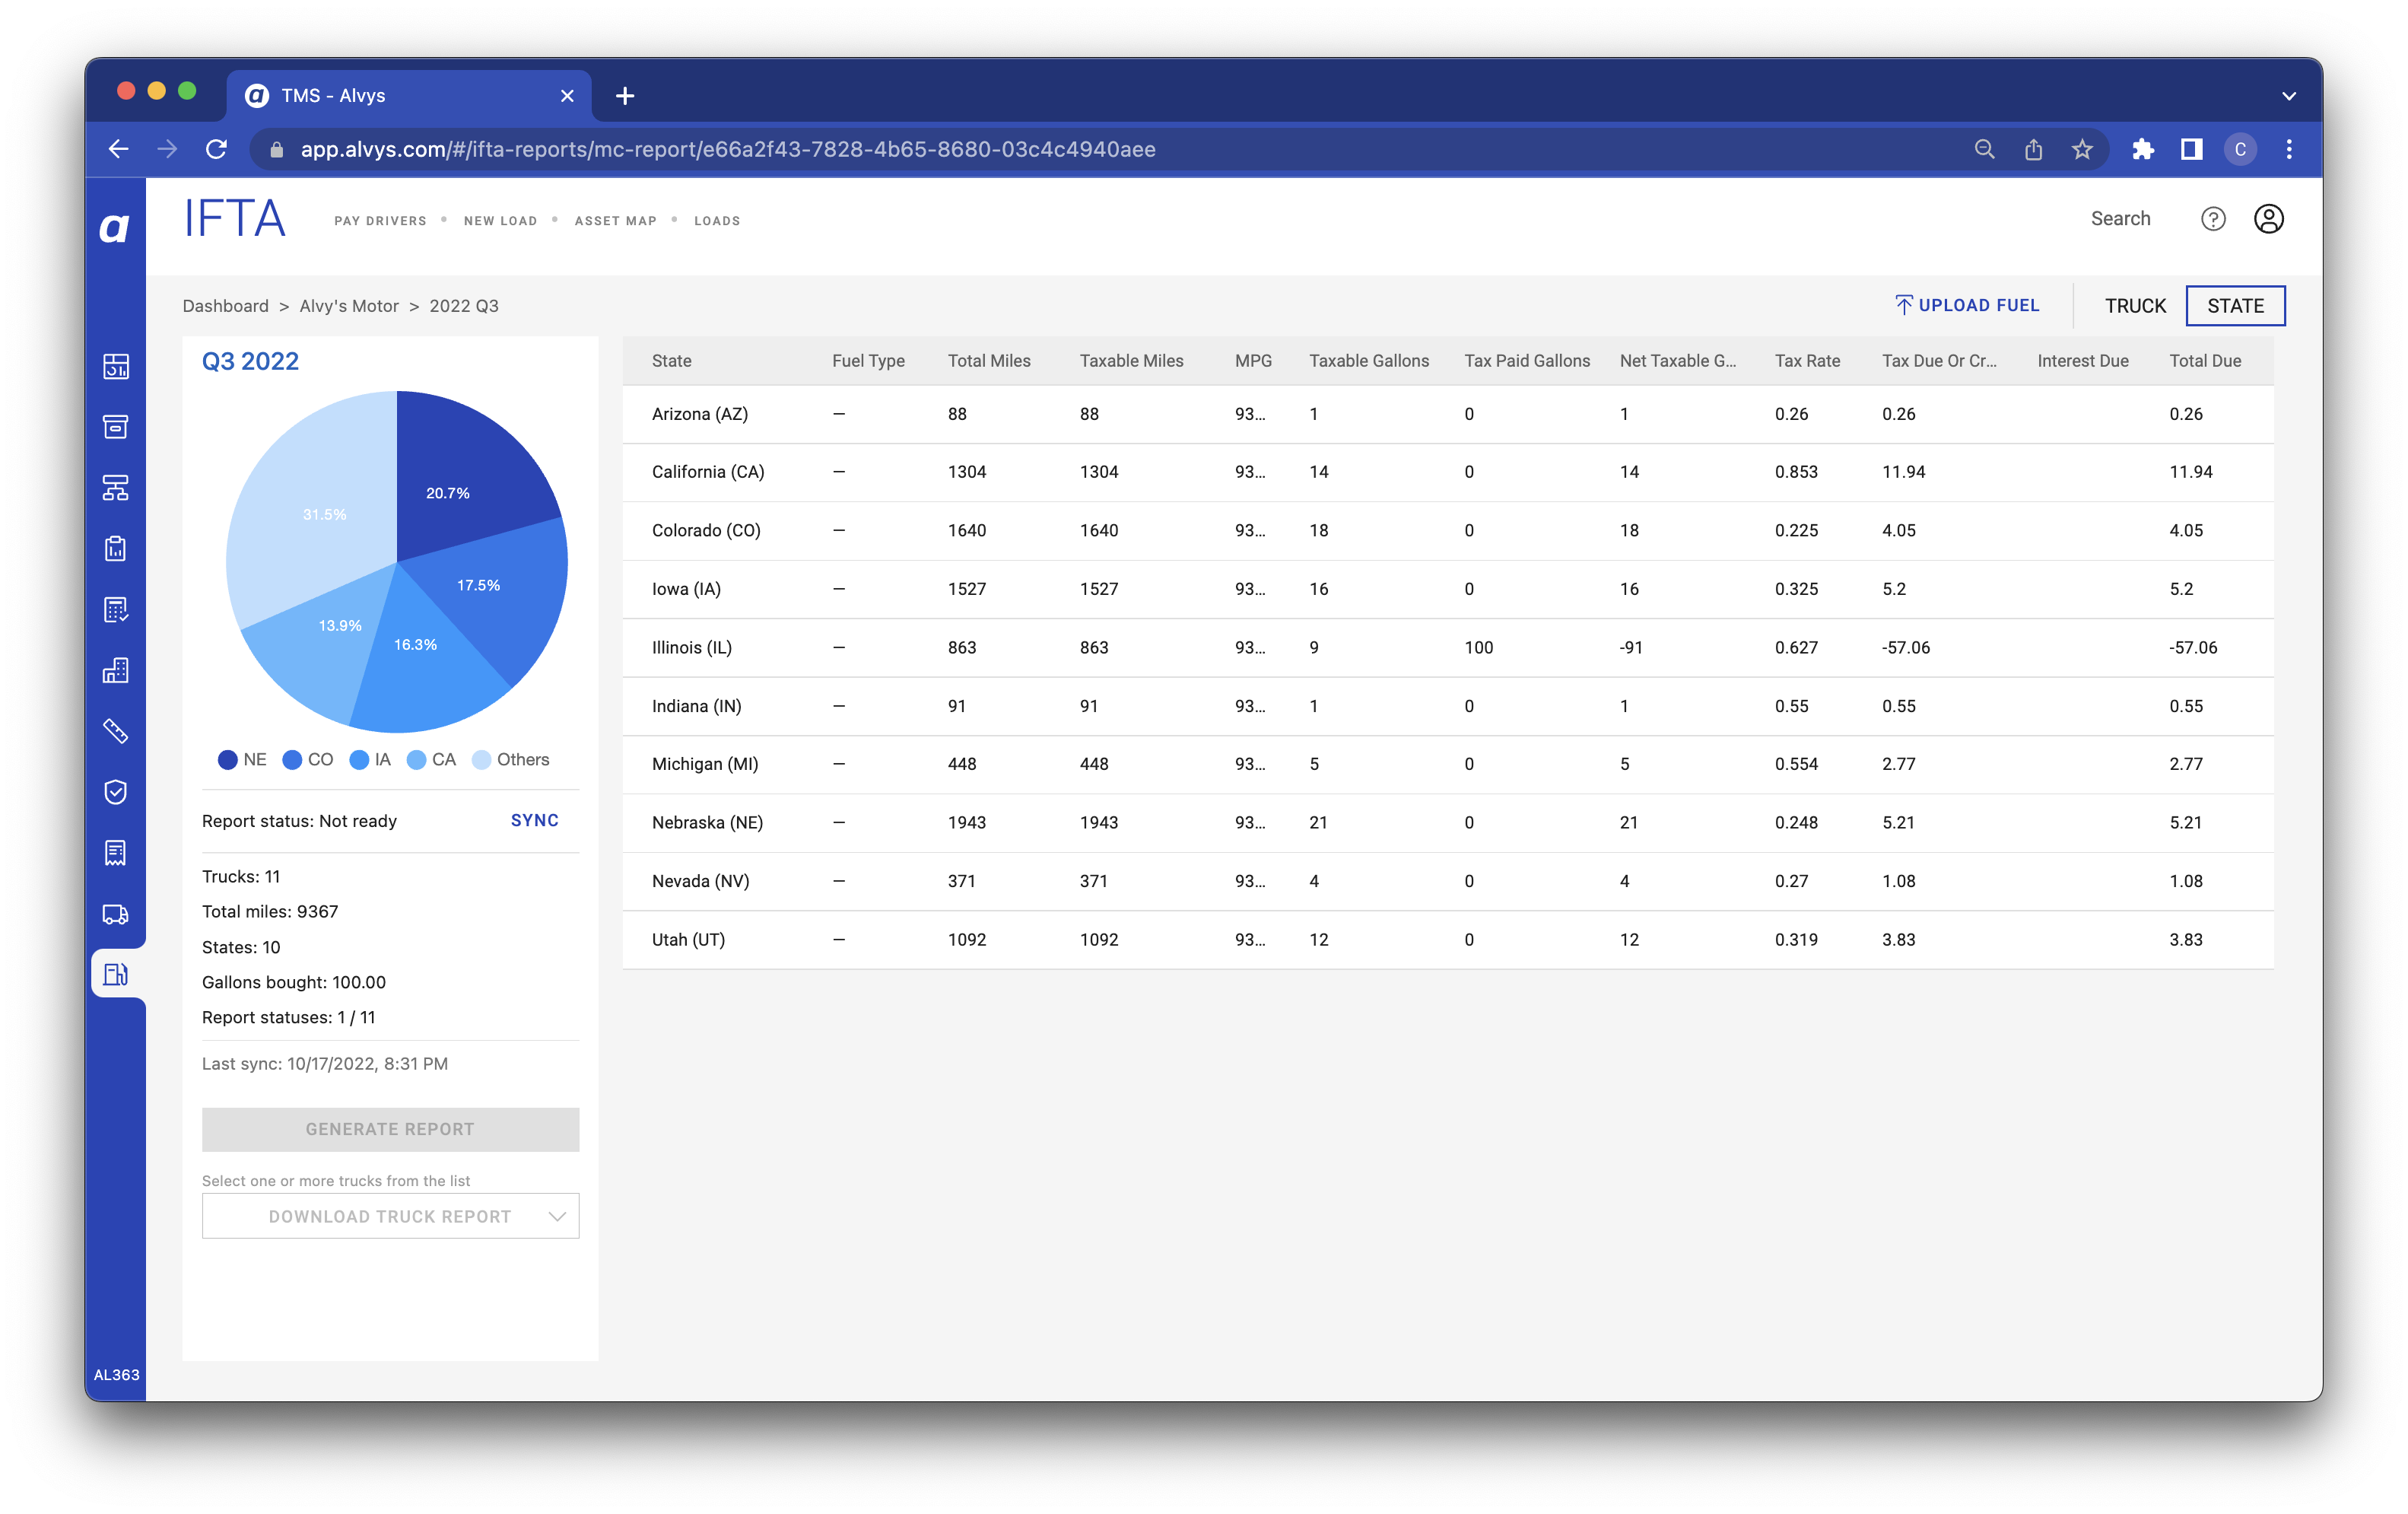This screenshot has height=1514, width=2408.
Task: Click the archive box sidebar icon
Action: pos(116,427)
